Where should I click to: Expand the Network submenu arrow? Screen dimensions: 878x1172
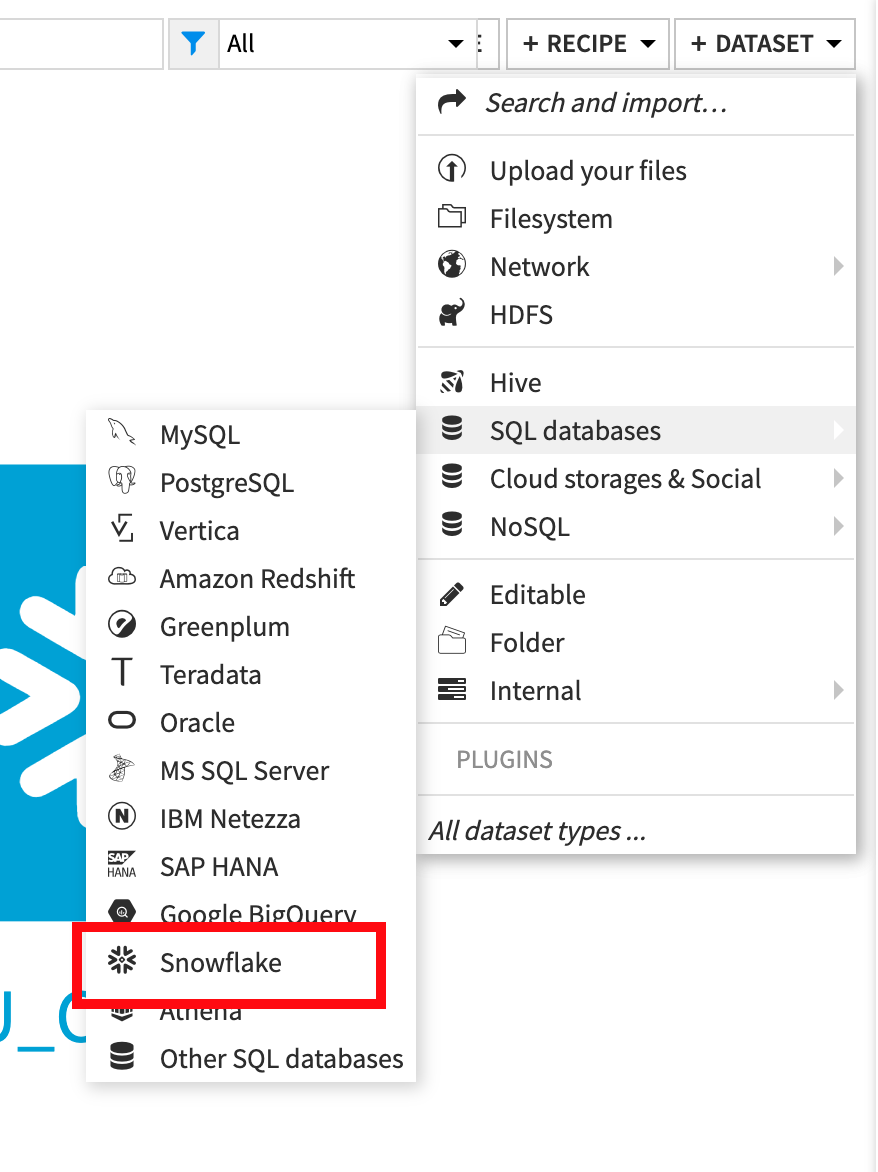tap(838, 266)
